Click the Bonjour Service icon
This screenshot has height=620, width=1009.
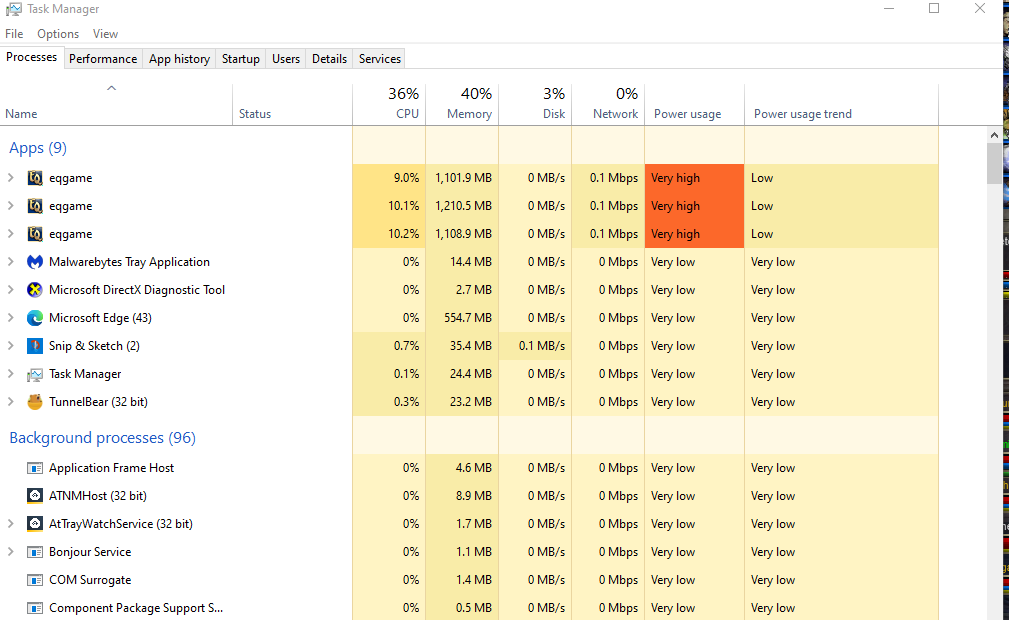(x=35, y=552)
